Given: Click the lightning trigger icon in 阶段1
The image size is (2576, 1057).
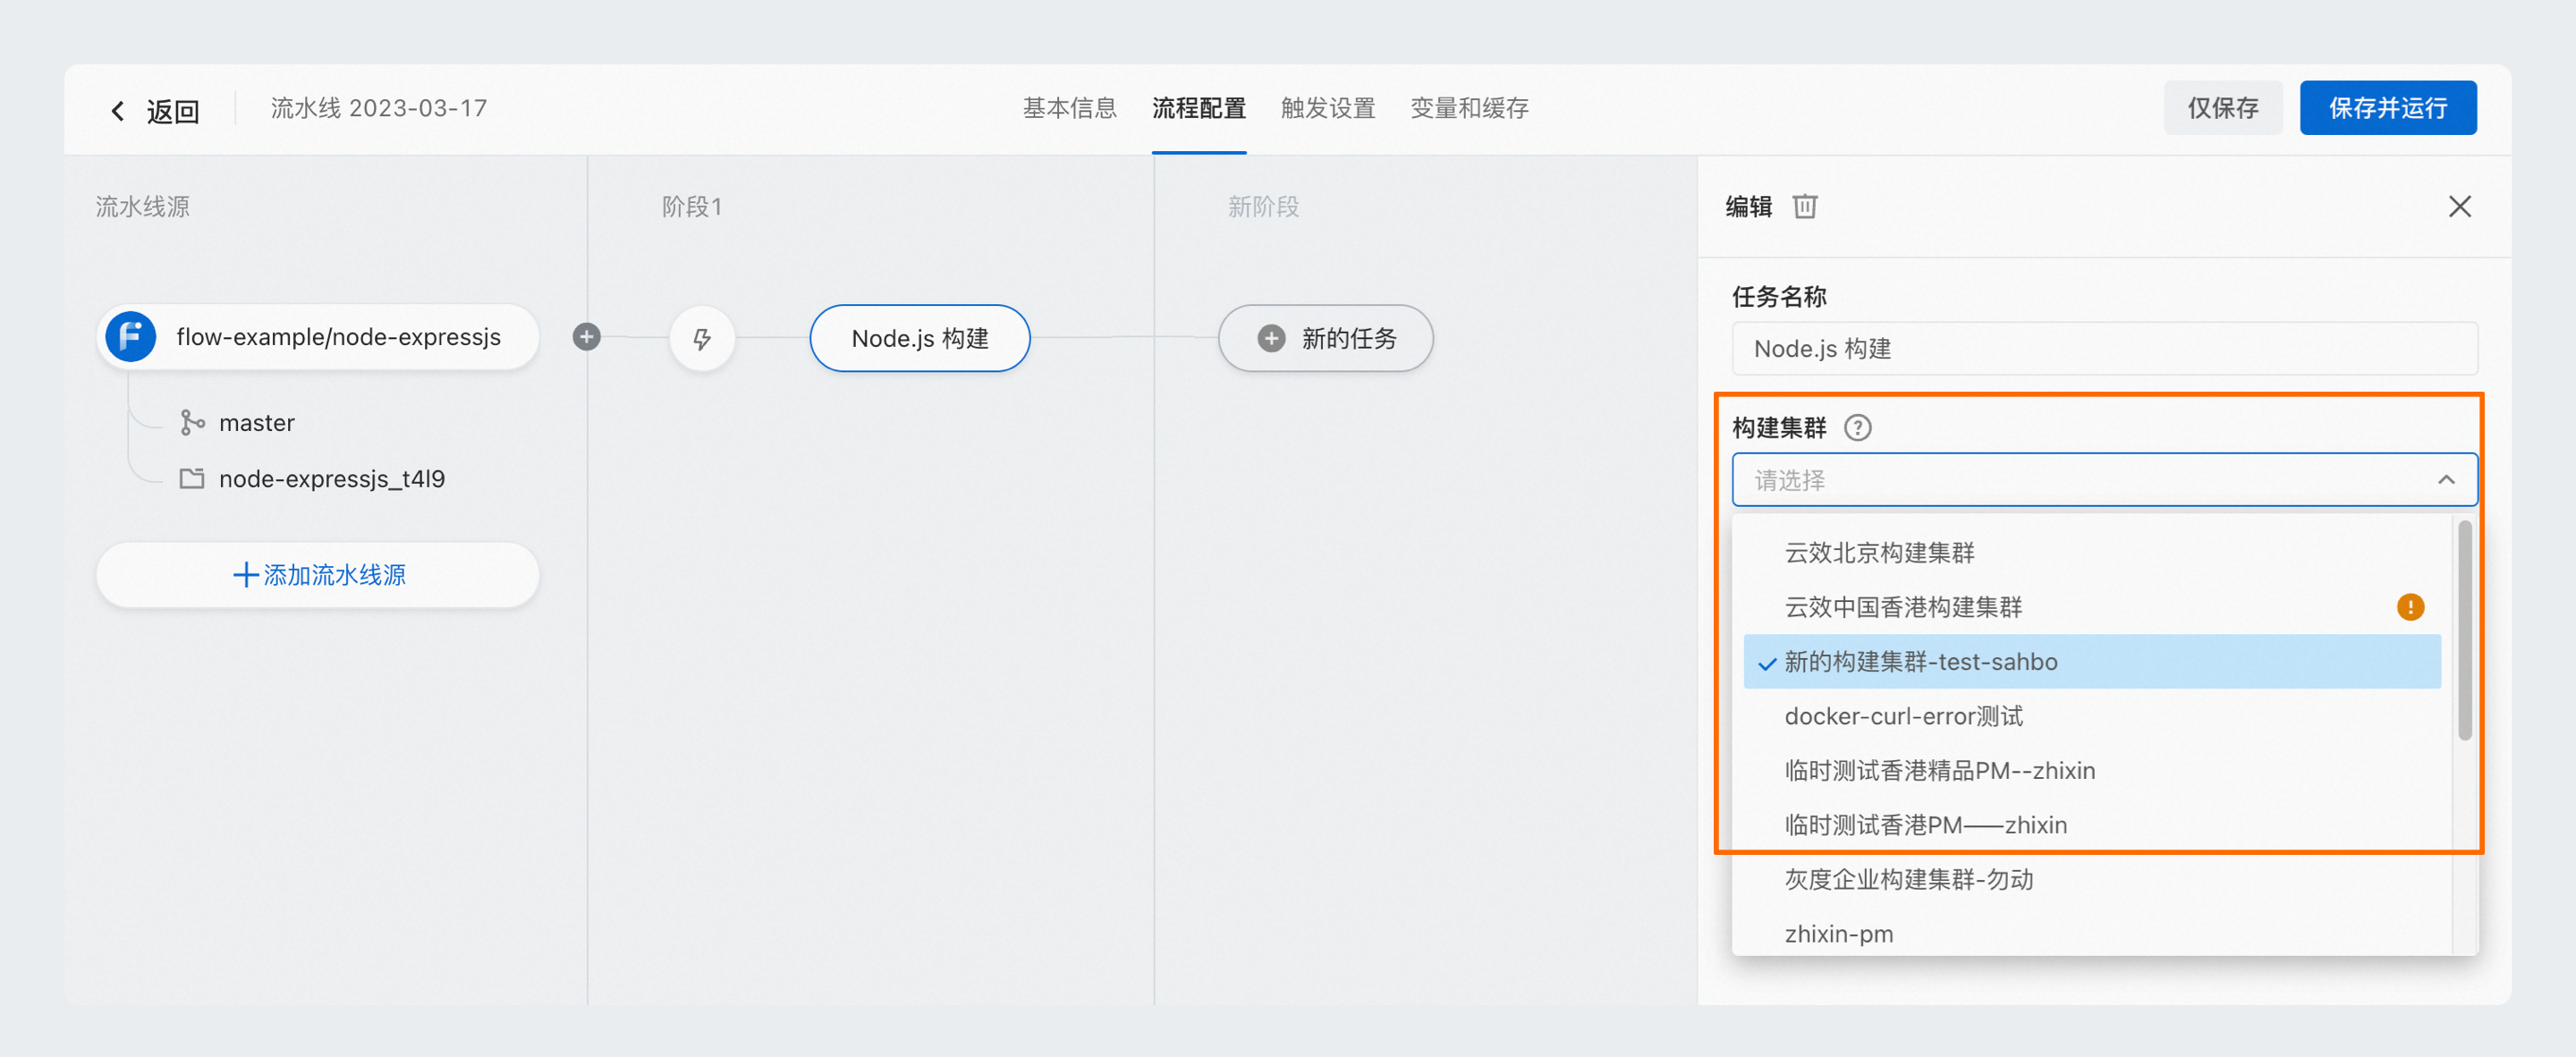Looking at the screenshot, I should coord(702,339).
